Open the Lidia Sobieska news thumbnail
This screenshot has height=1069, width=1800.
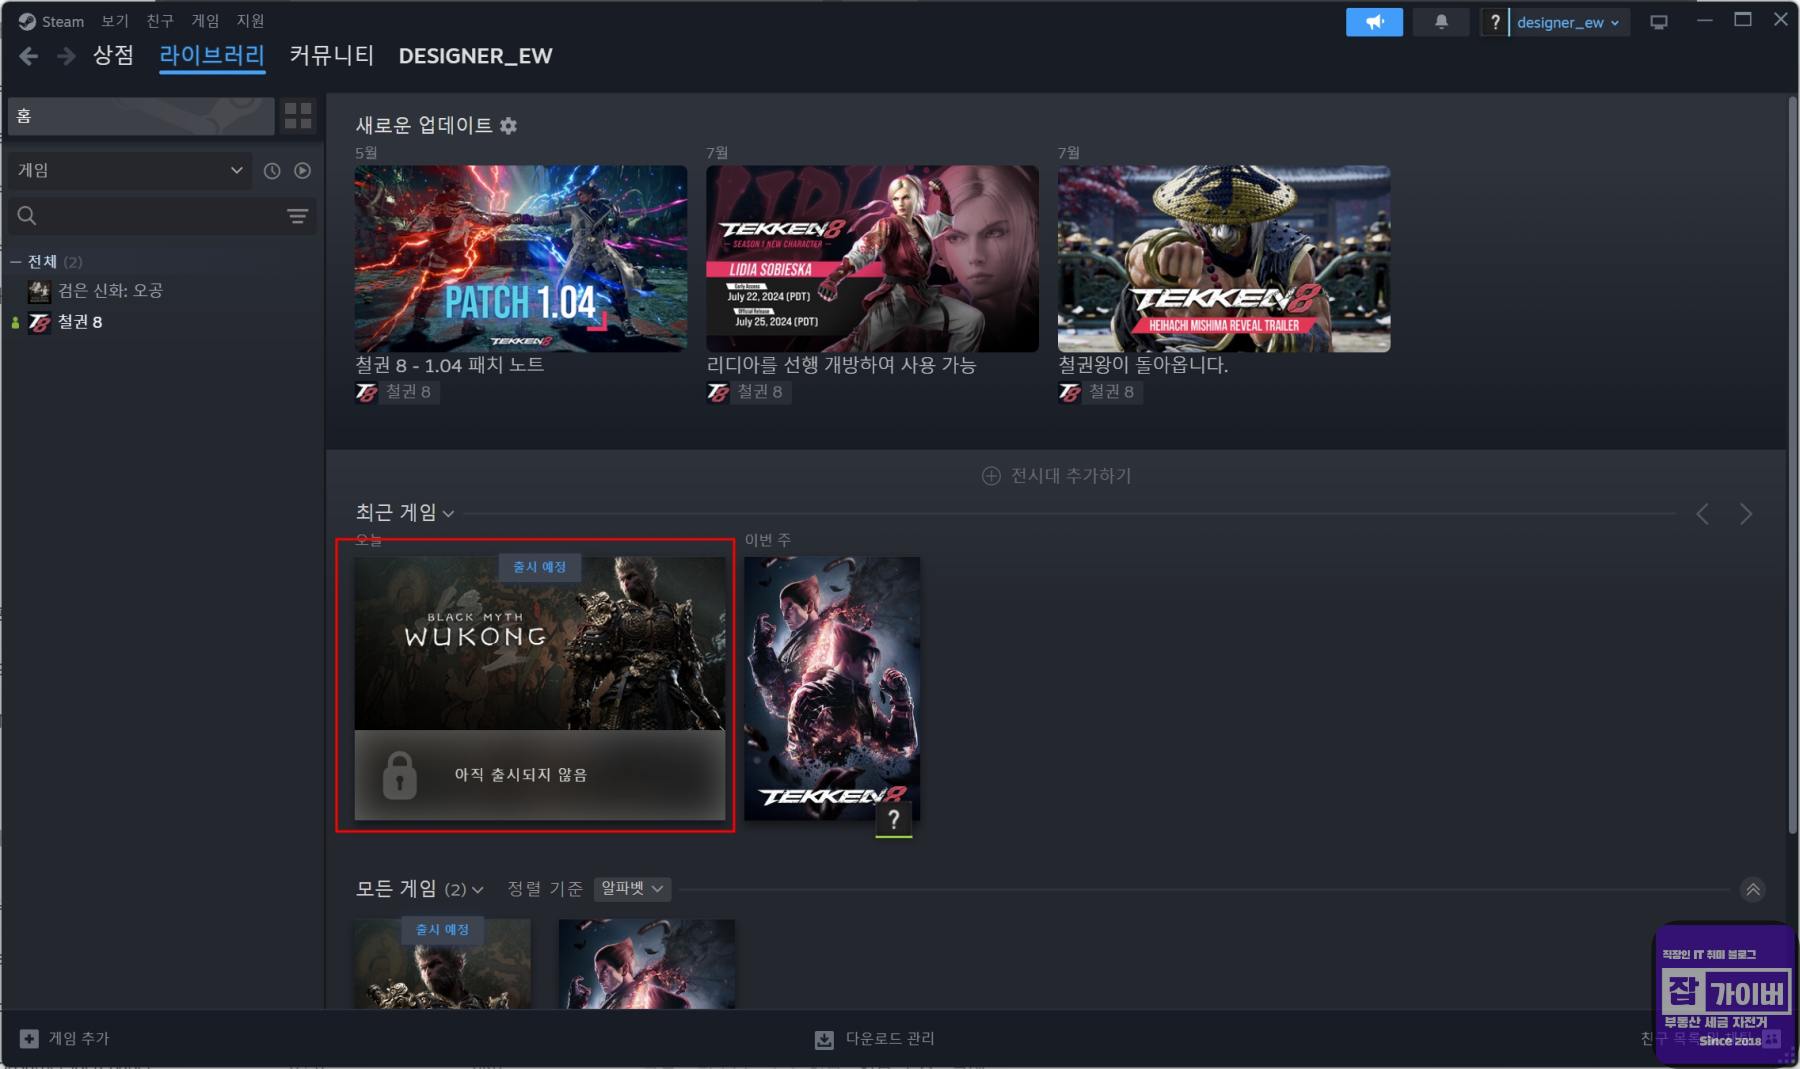coord(872,258)
